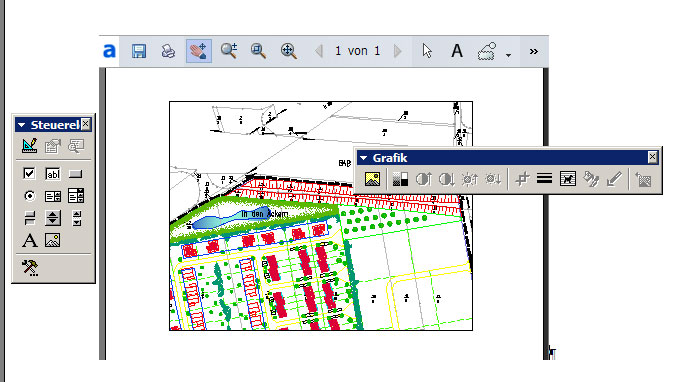Image resolution: width=680 pixels, height=382 pixels.
Task: Click insert picture icon in Grafik toolbar
Action: click(373, 179)
